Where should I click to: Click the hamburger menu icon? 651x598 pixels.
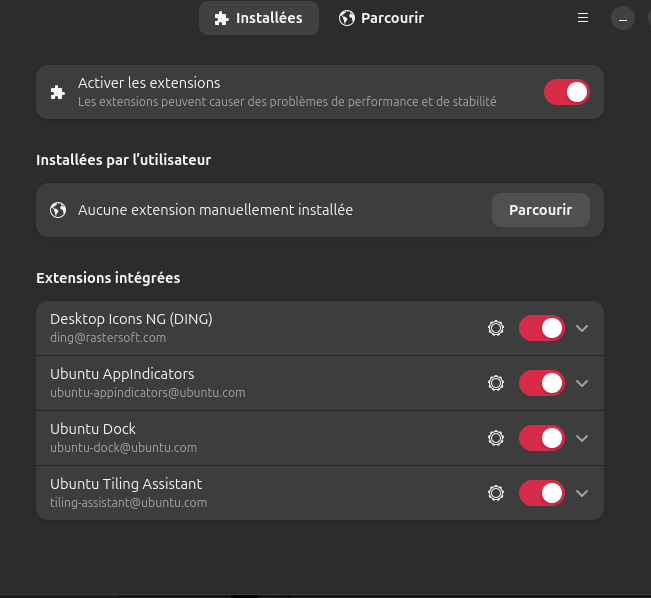(x=583, y=18)
